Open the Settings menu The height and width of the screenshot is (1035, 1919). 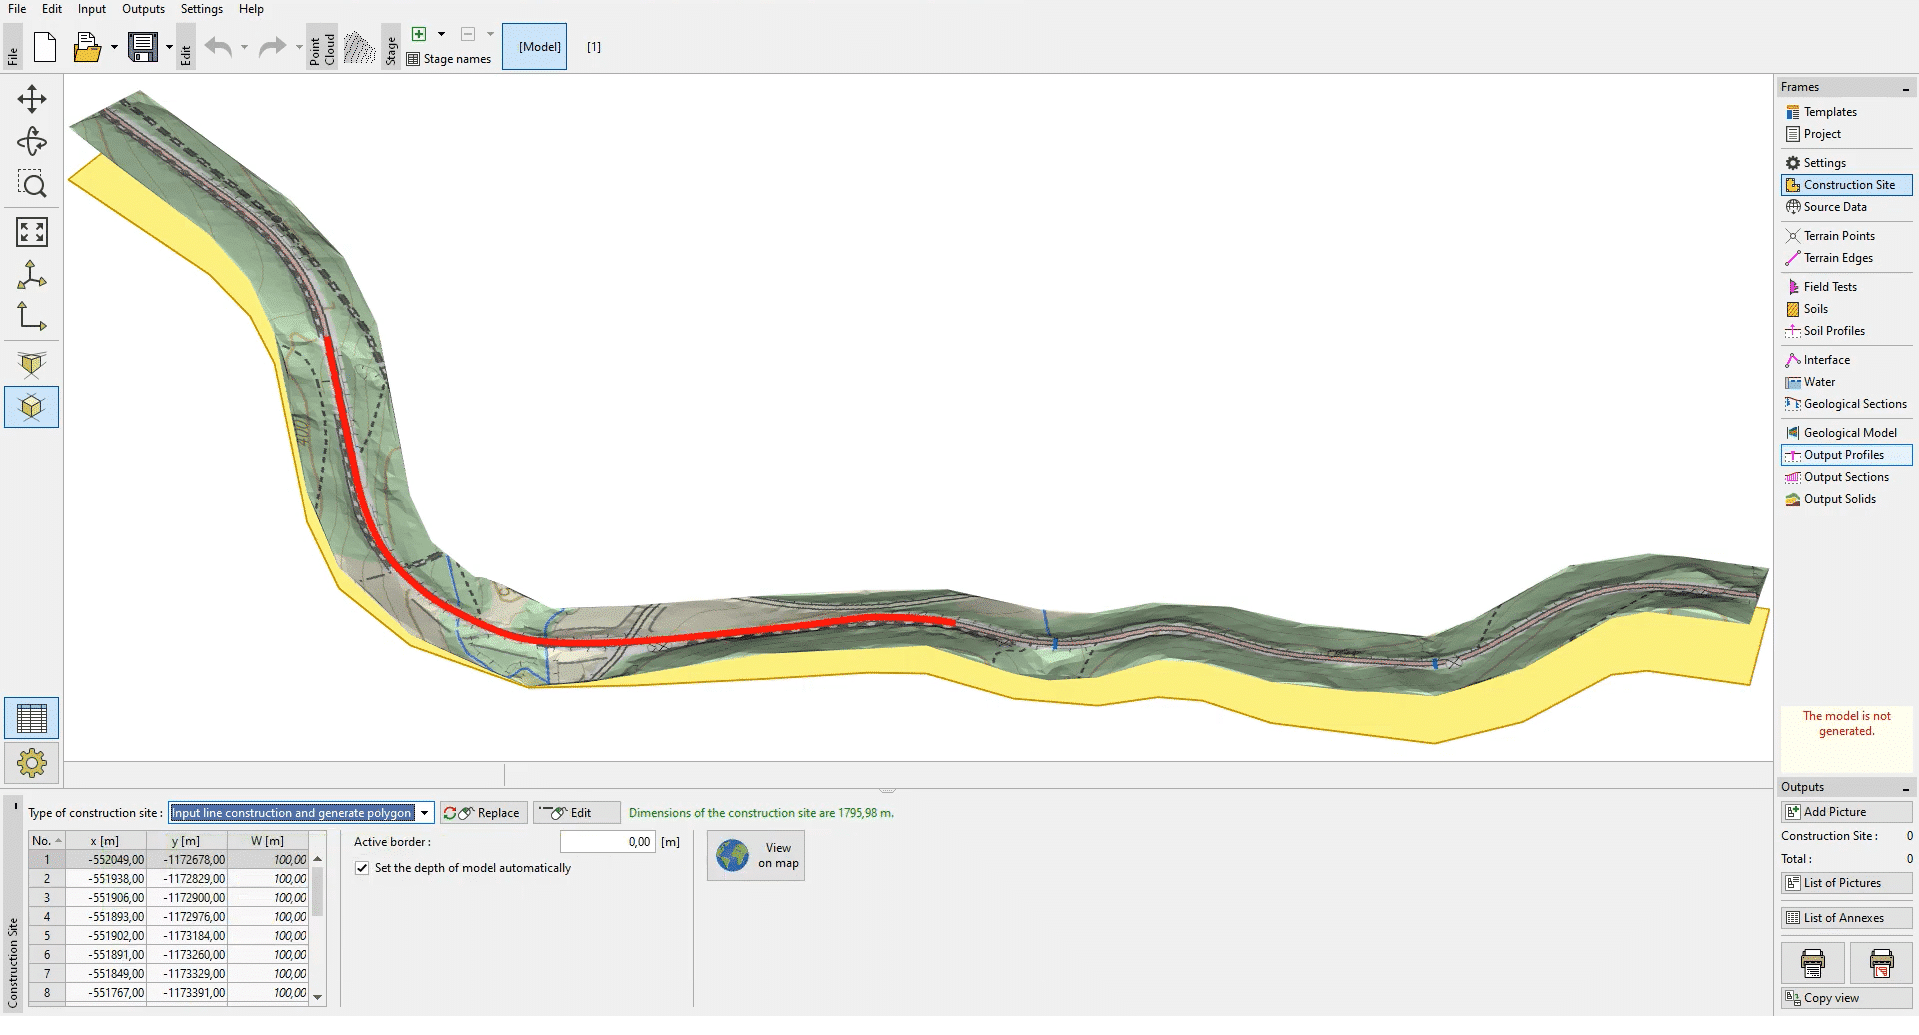(201, 9)
